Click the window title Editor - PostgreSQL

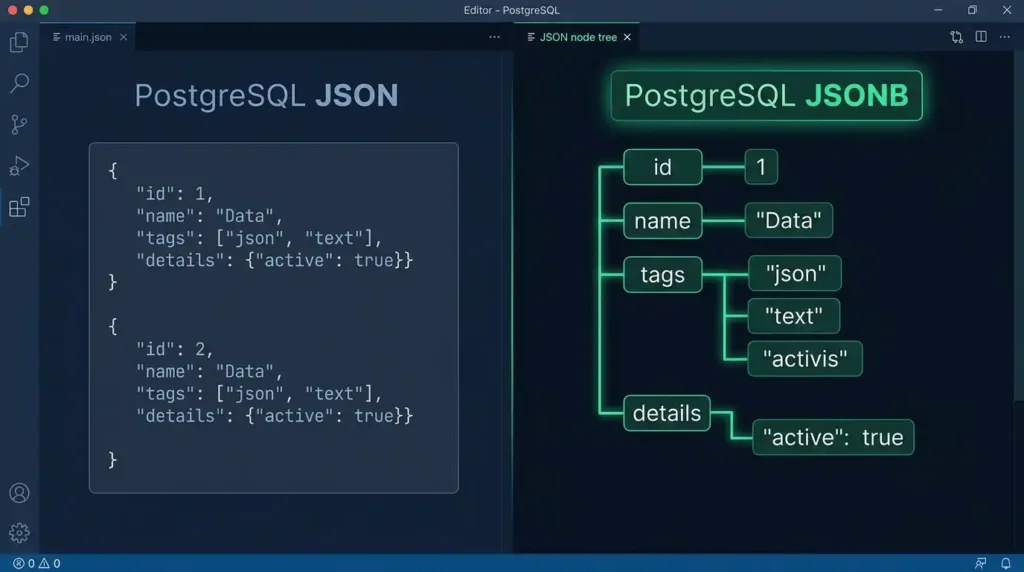(x=511, y=10)
